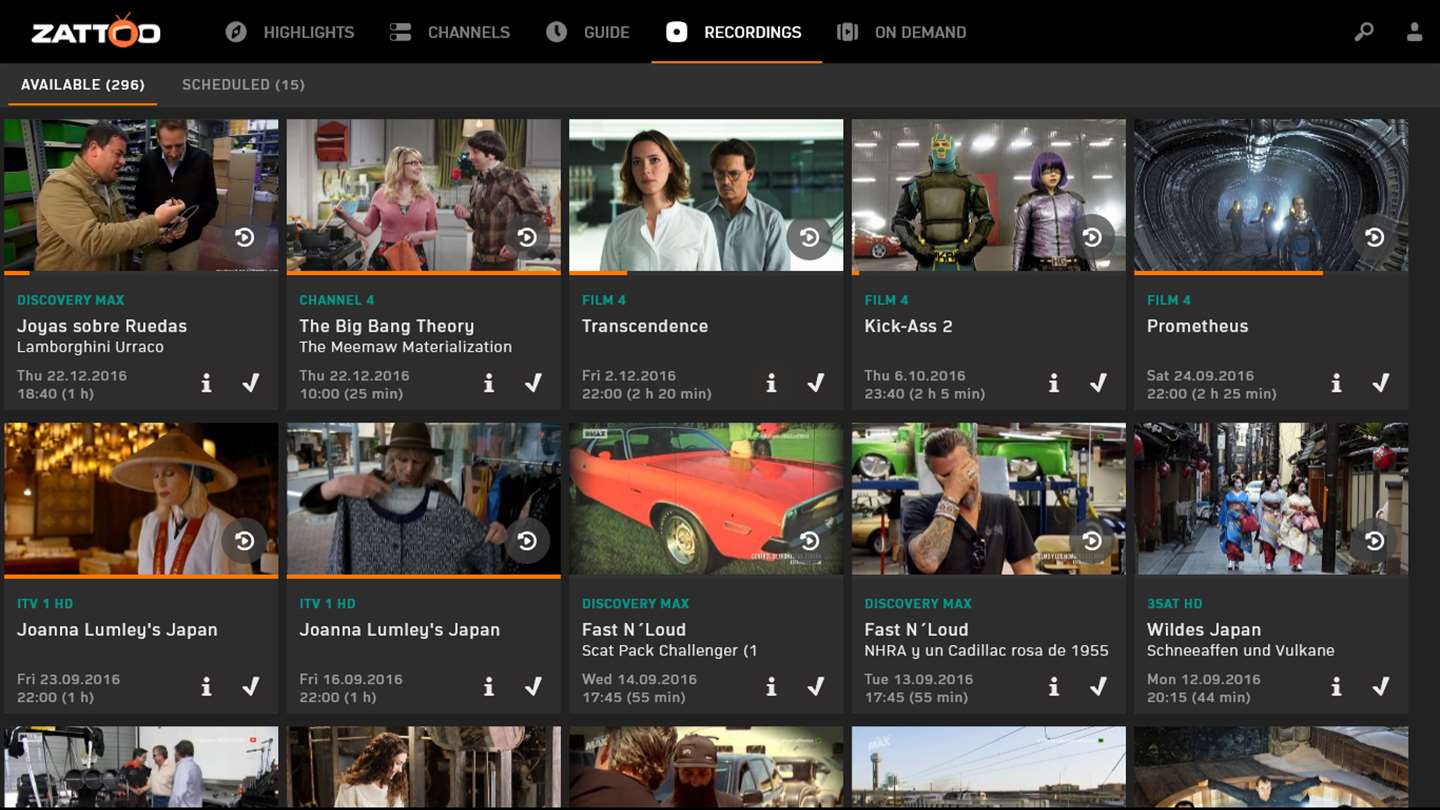The image size is (1440, 810).
Task: Show info for Fast N'Loud NHRA episode
Action: [1054, 687]
